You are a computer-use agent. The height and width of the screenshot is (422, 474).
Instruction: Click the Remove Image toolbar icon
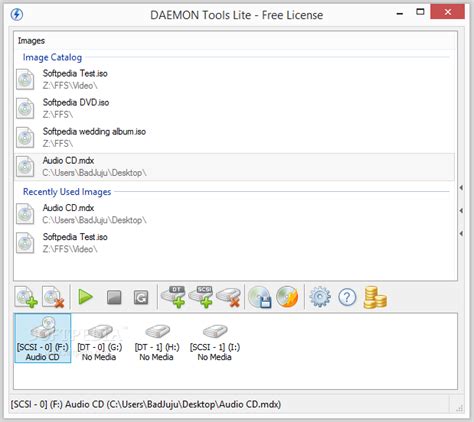pos(53,297)
